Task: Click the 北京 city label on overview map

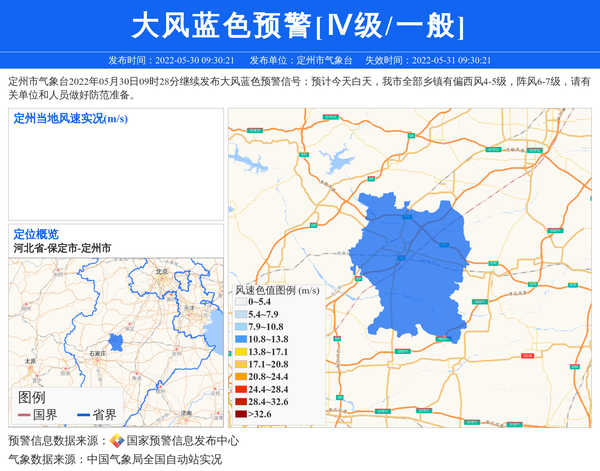Action: tap(161, 271)
